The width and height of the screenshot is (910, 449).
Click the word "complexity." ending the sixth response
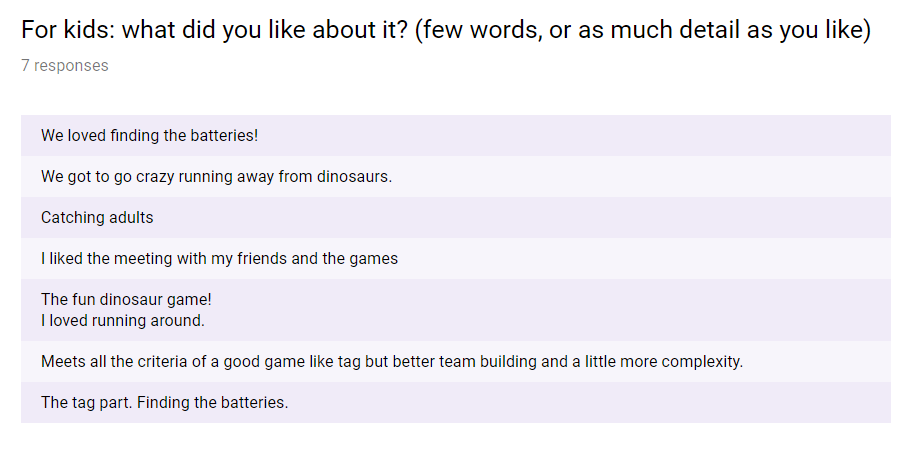pyautogui.click(x=704, y=361)
